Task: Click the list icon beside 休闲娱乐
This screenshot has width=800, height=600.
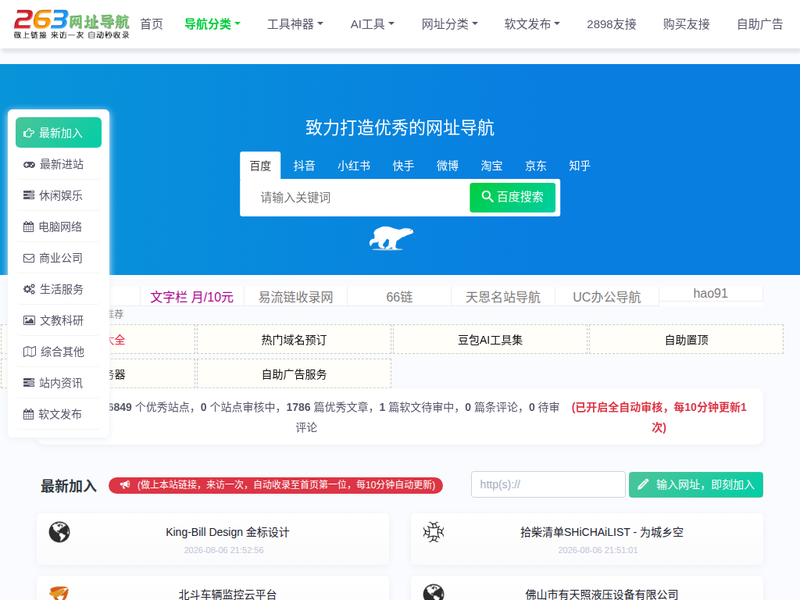Action: 29,195
